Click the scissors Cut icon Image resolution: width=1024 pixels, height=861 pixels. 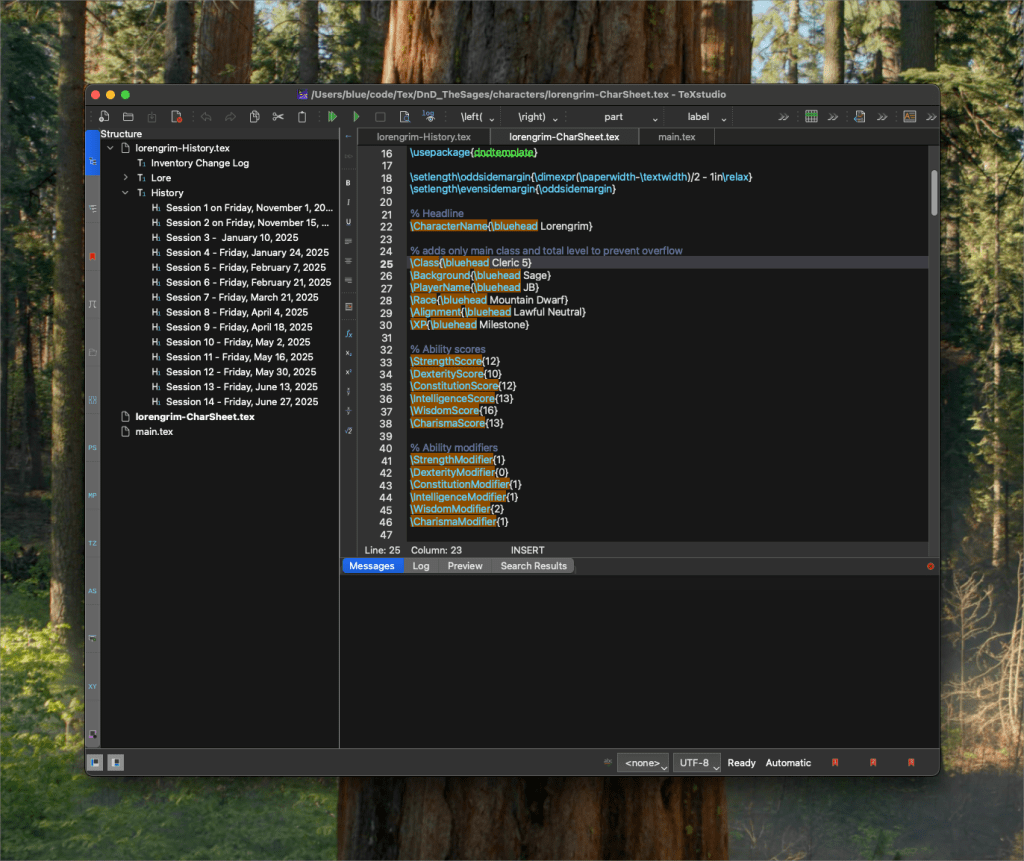click(x=278, y=117)
